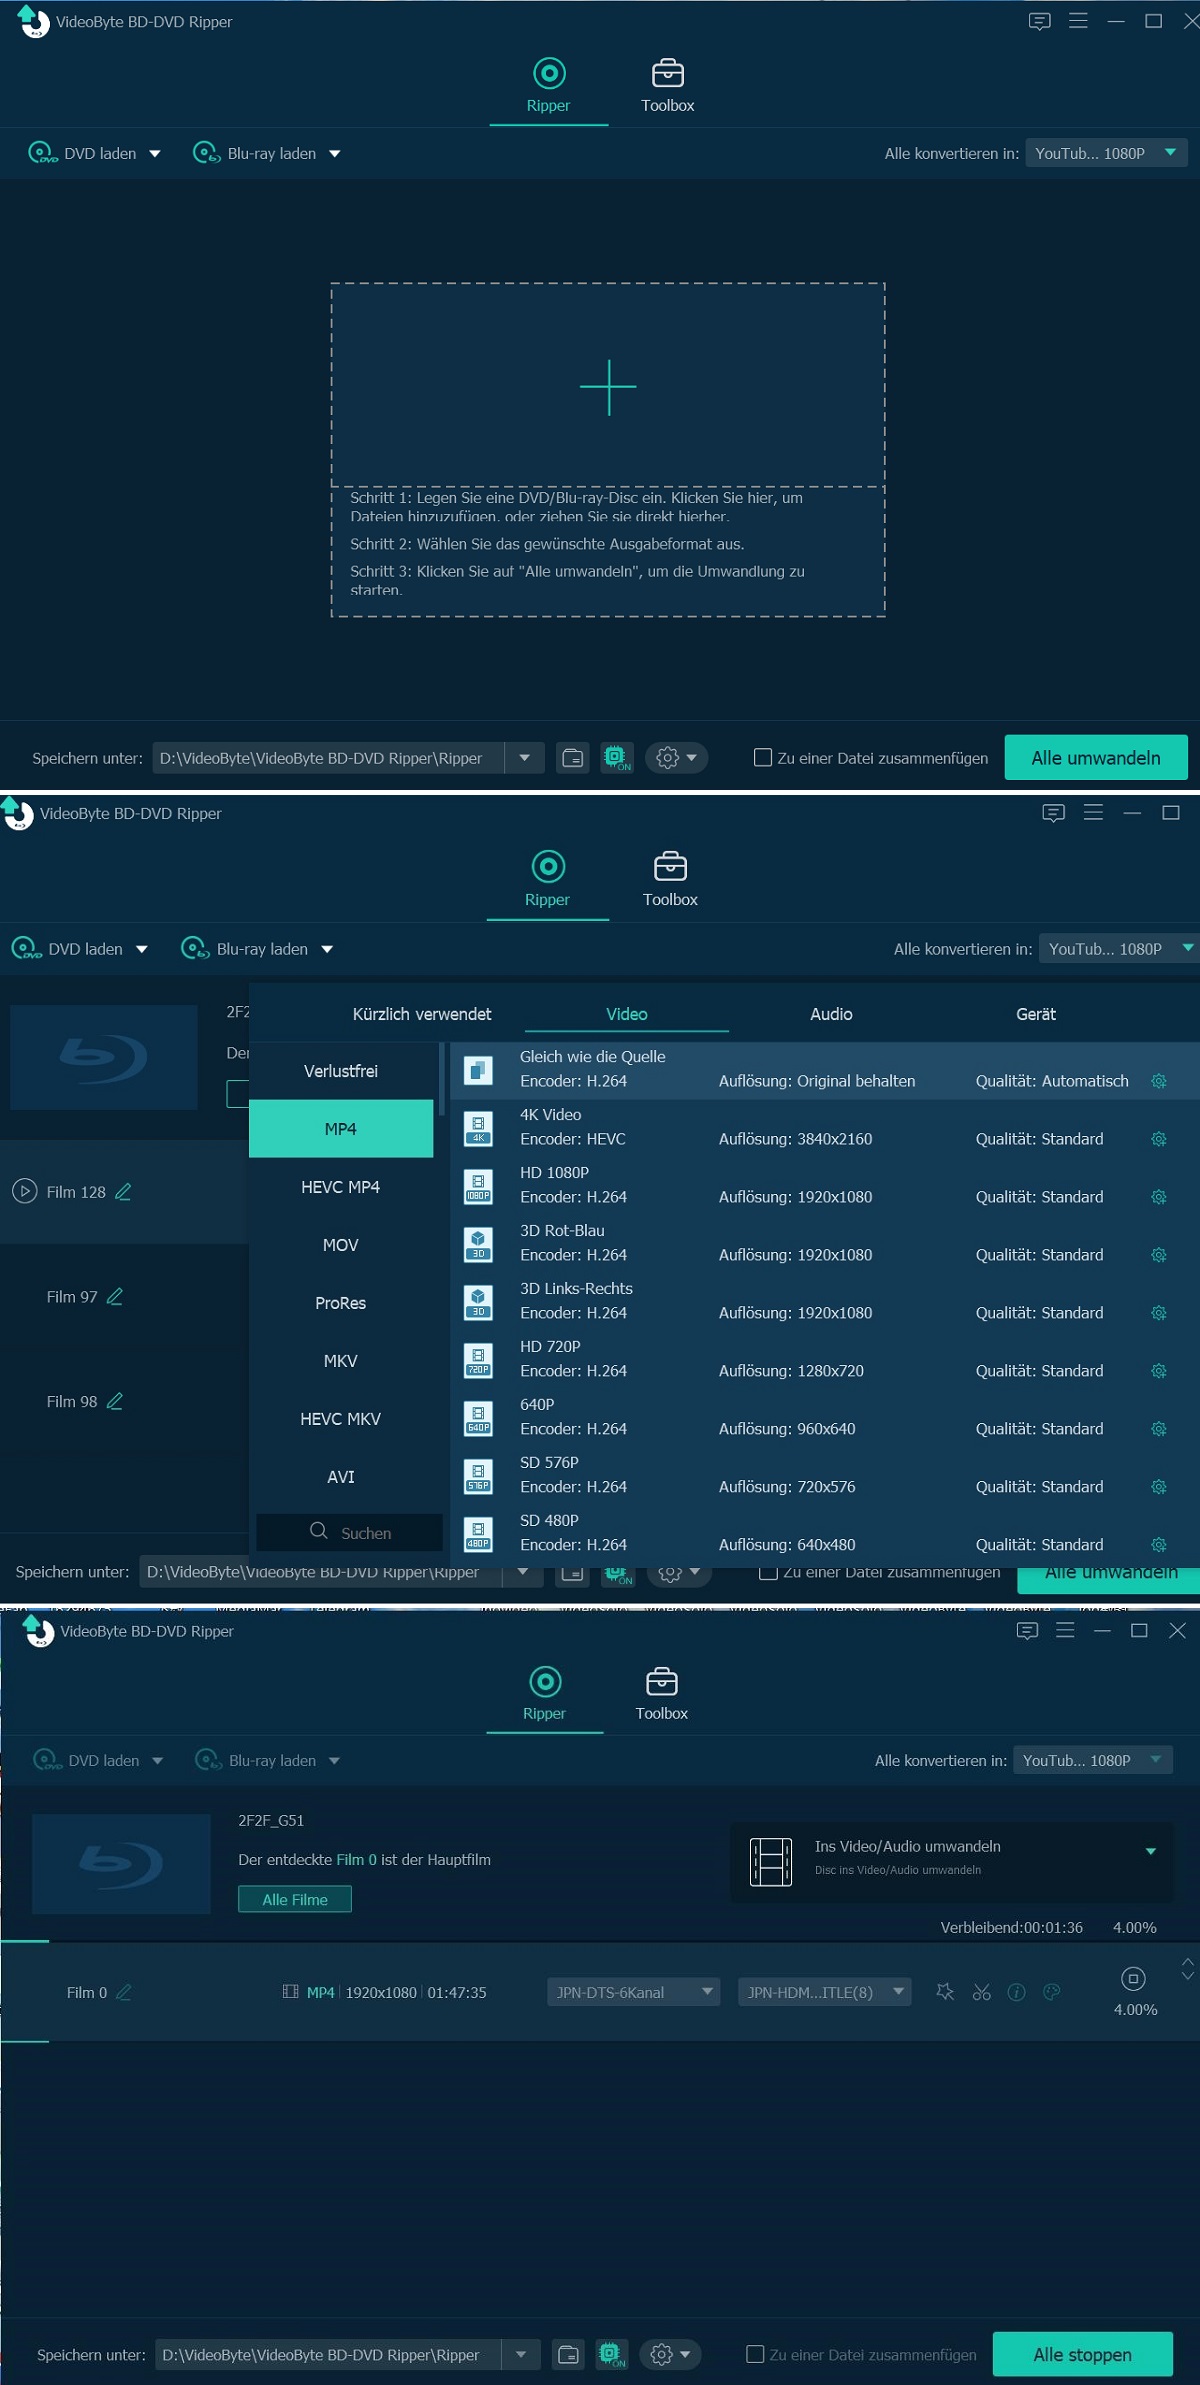This screenshot has width=1200, height=2385.
Task: Click the Blu-ray thumbnail in the format-list window
Action: [x=103, y=1057]
